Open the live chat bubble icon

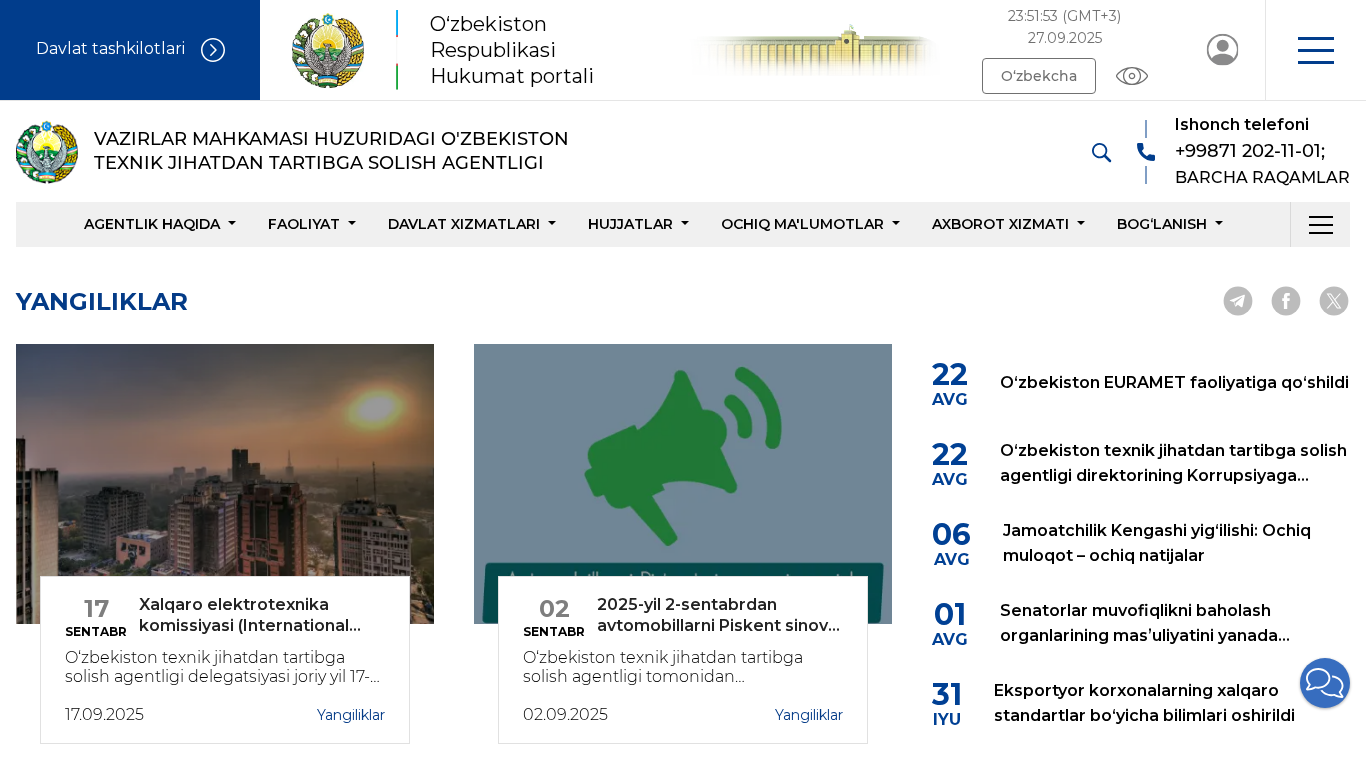pyautogui.click(x=1325, y=683)
